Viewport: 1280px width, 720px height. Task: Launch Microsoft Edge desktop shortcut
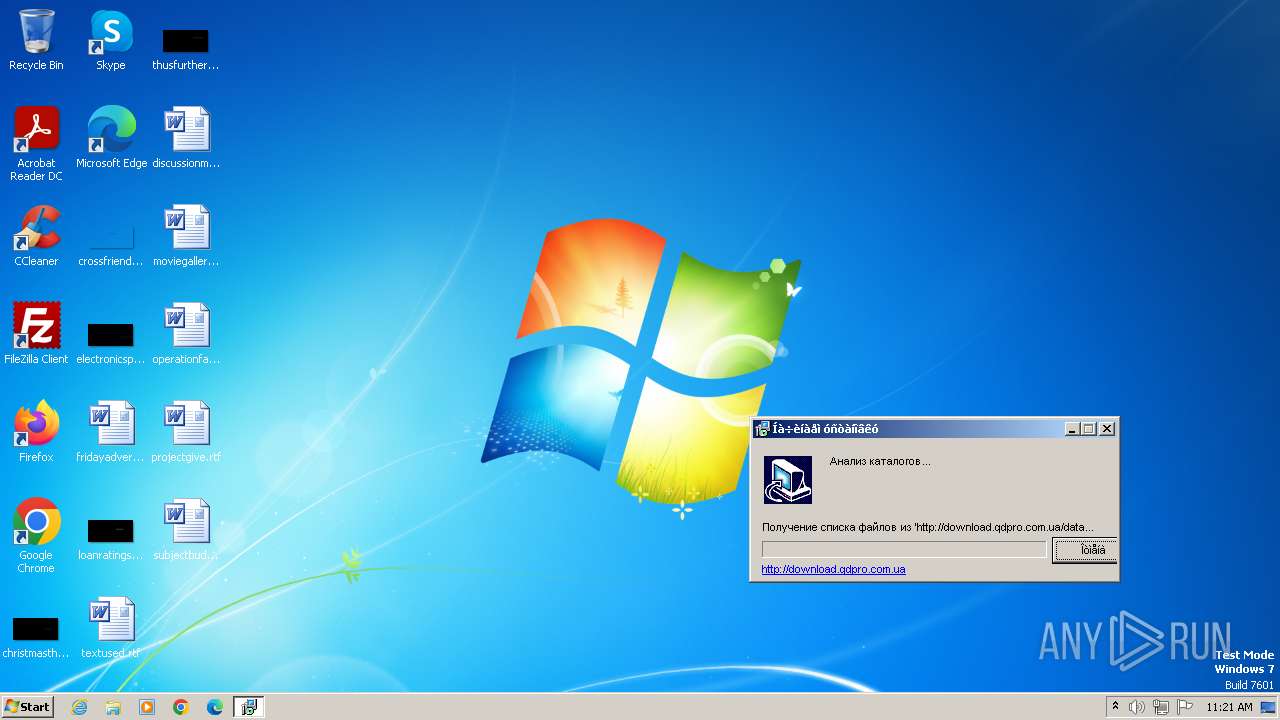coord(111,137)
